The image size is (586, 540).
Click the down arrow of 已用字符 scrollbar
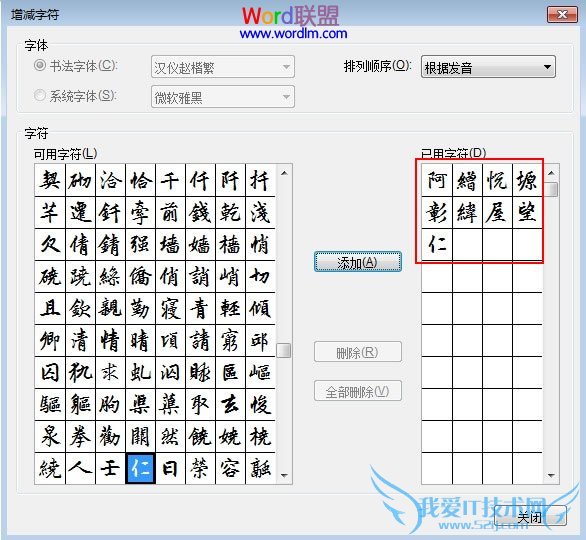tap(551, 475)
